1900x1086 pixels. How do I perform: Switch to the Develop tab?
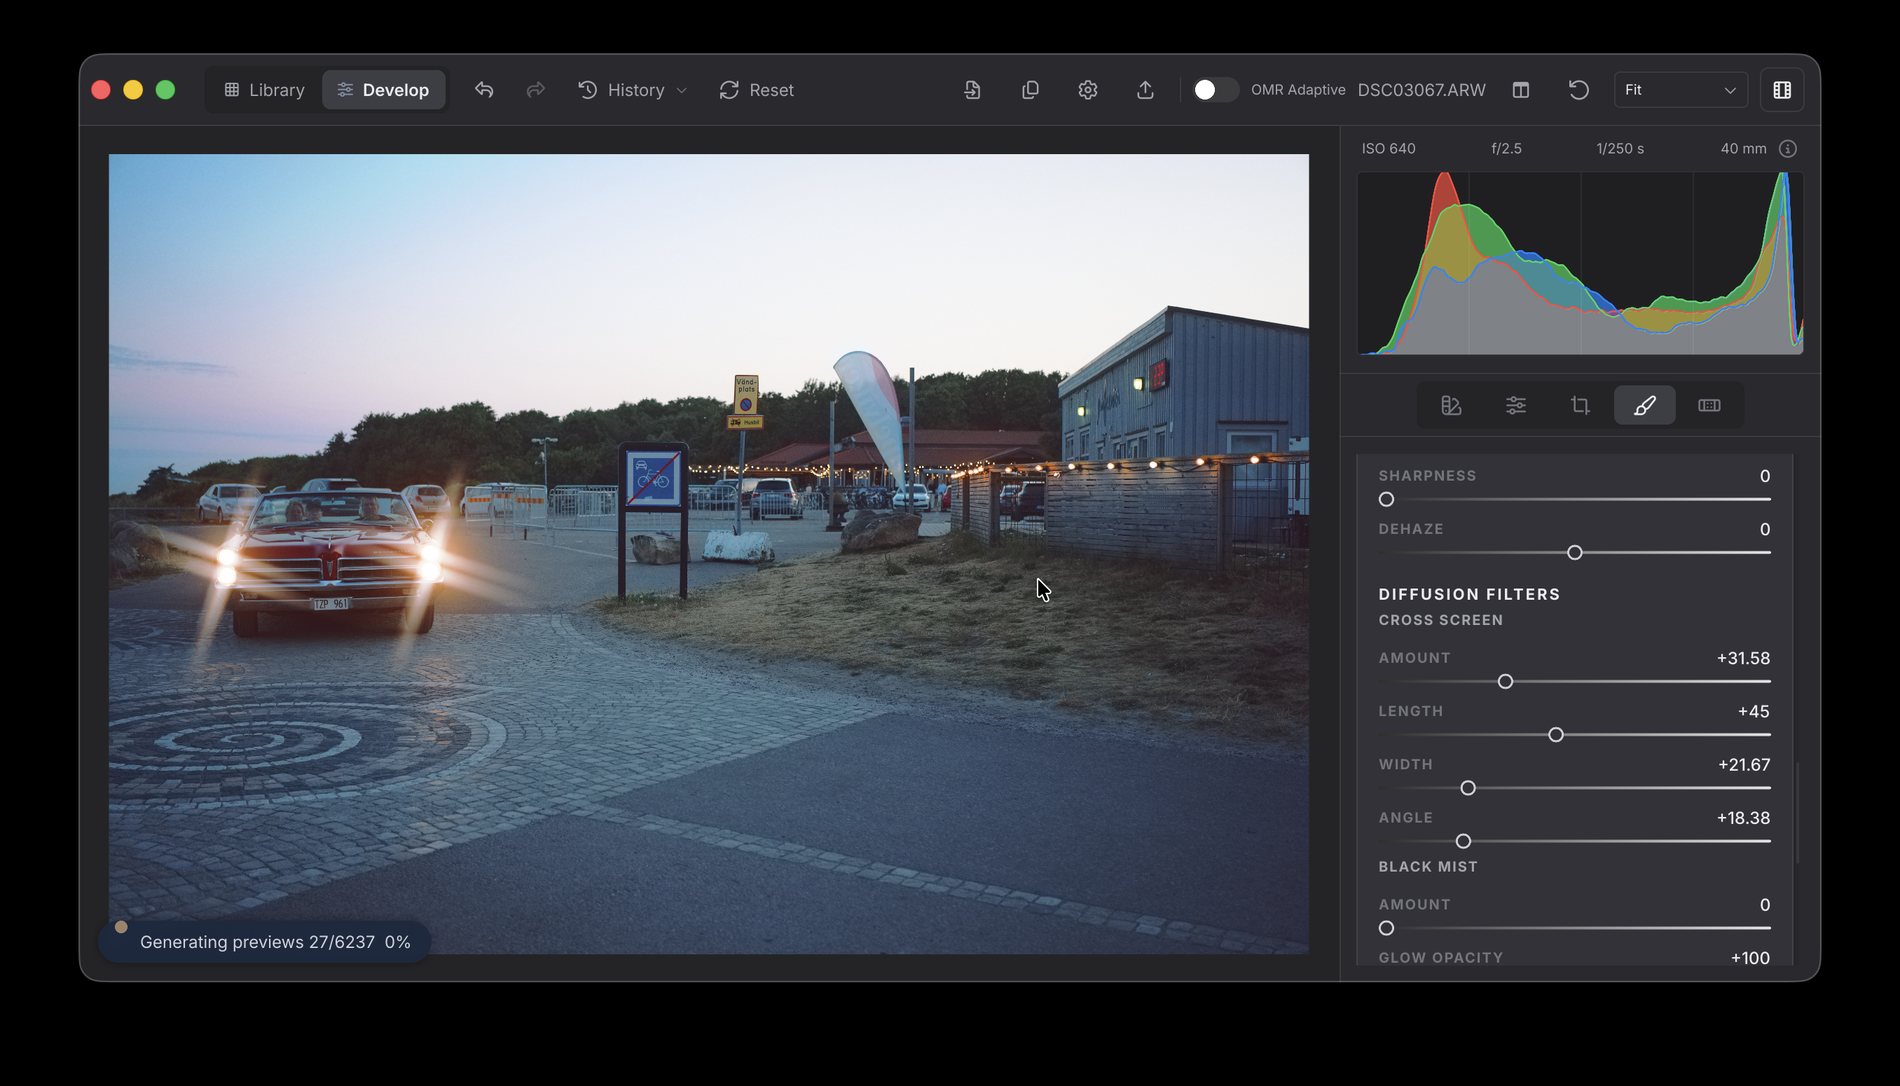pyautogui.click(x=383, y=90)
